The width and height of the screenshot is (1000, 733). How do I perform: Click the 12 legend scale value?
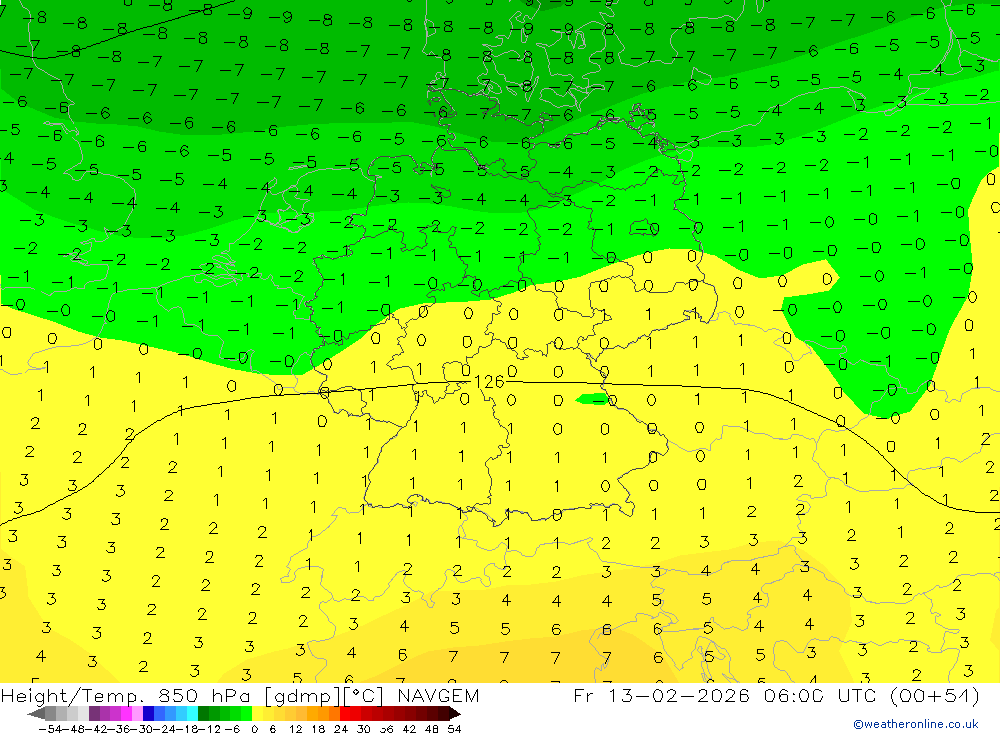(295, 729)
